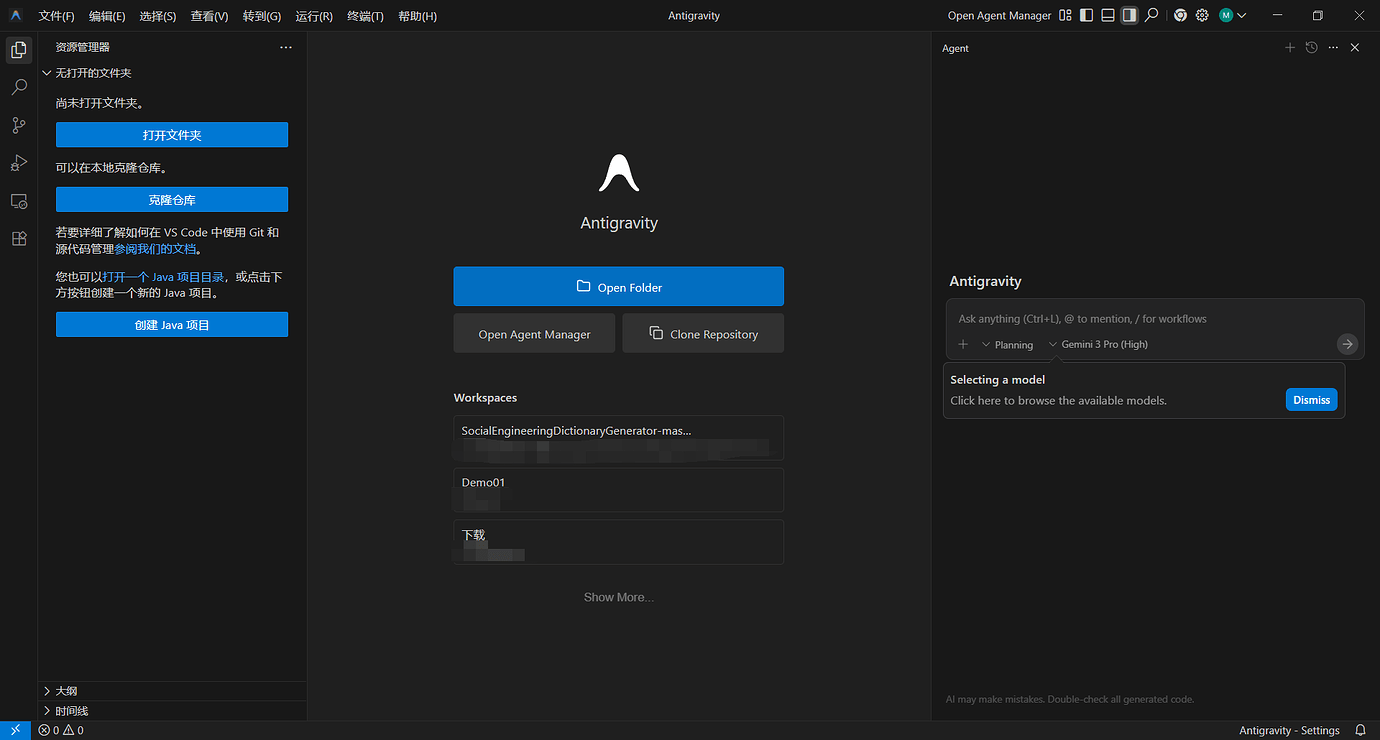The image size is (1380, 740).
Task: Open the account dropdown chevron beside avatar
Action: click(x=1242, y=15)
